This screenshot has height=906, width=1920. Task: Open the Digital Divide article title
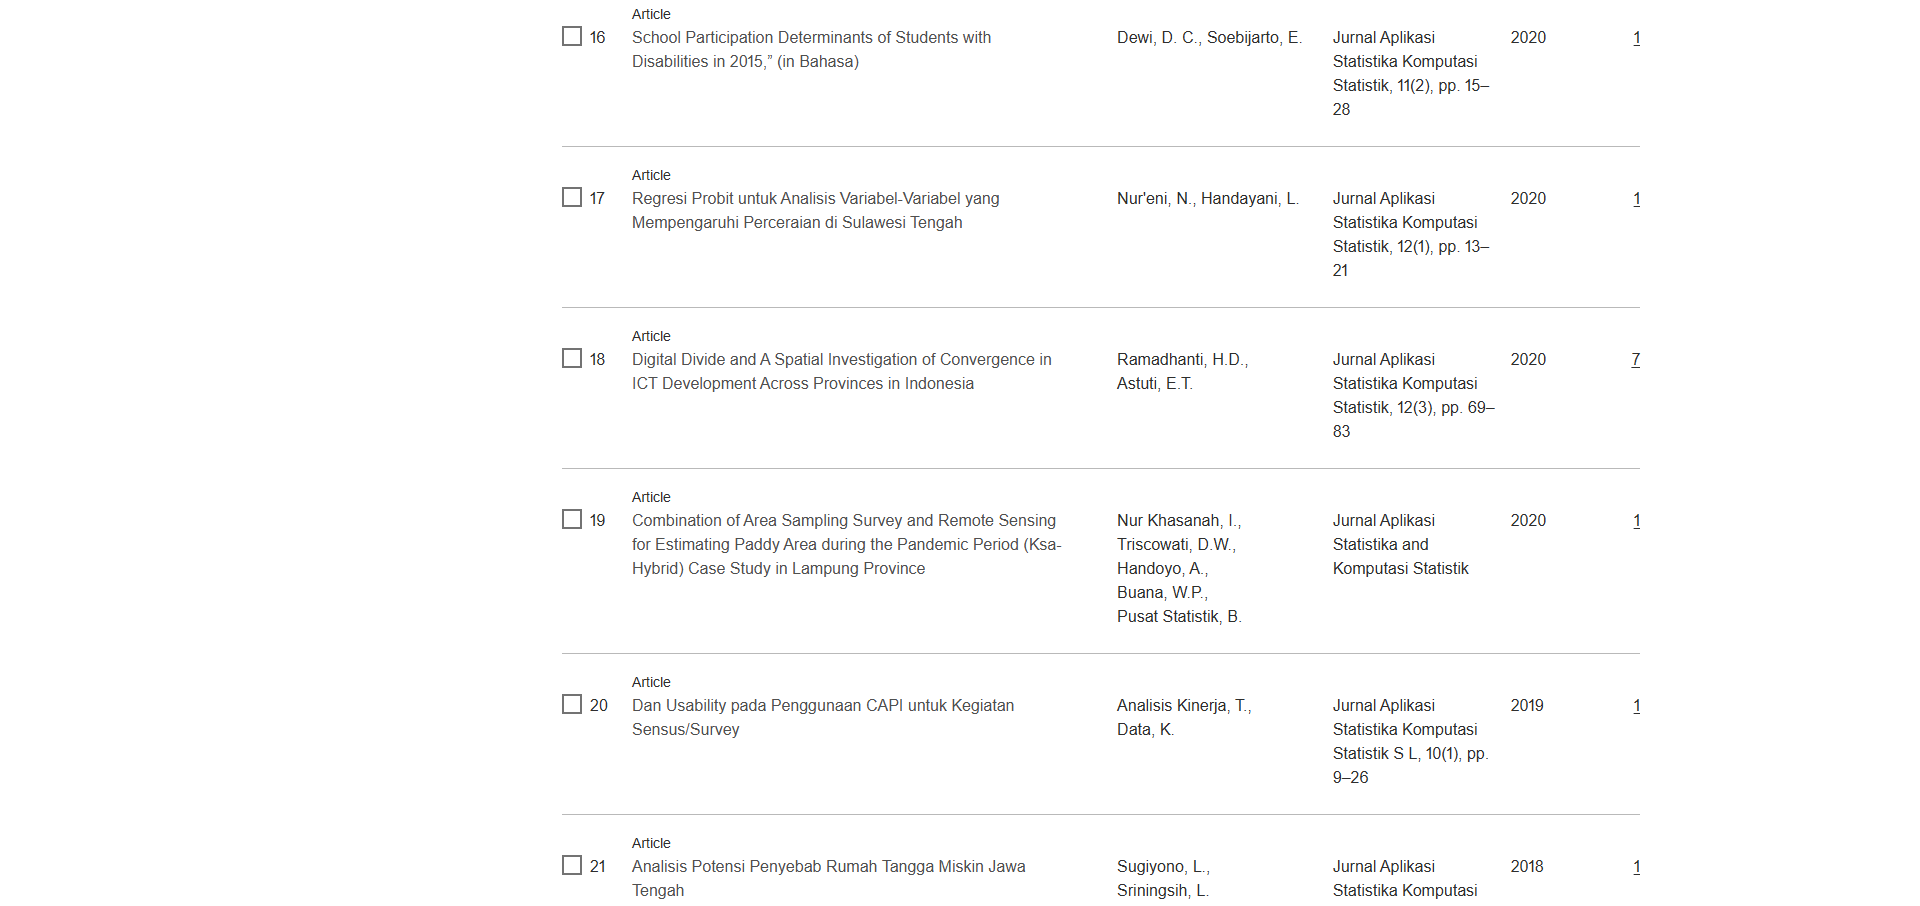[841, 360]
